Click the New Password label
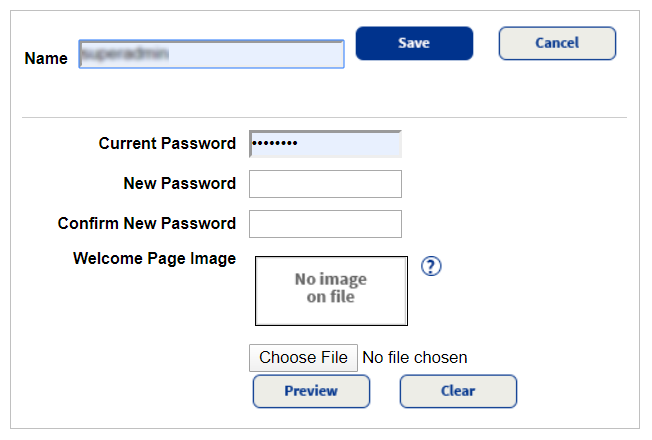652x440 pixels. 180,184
